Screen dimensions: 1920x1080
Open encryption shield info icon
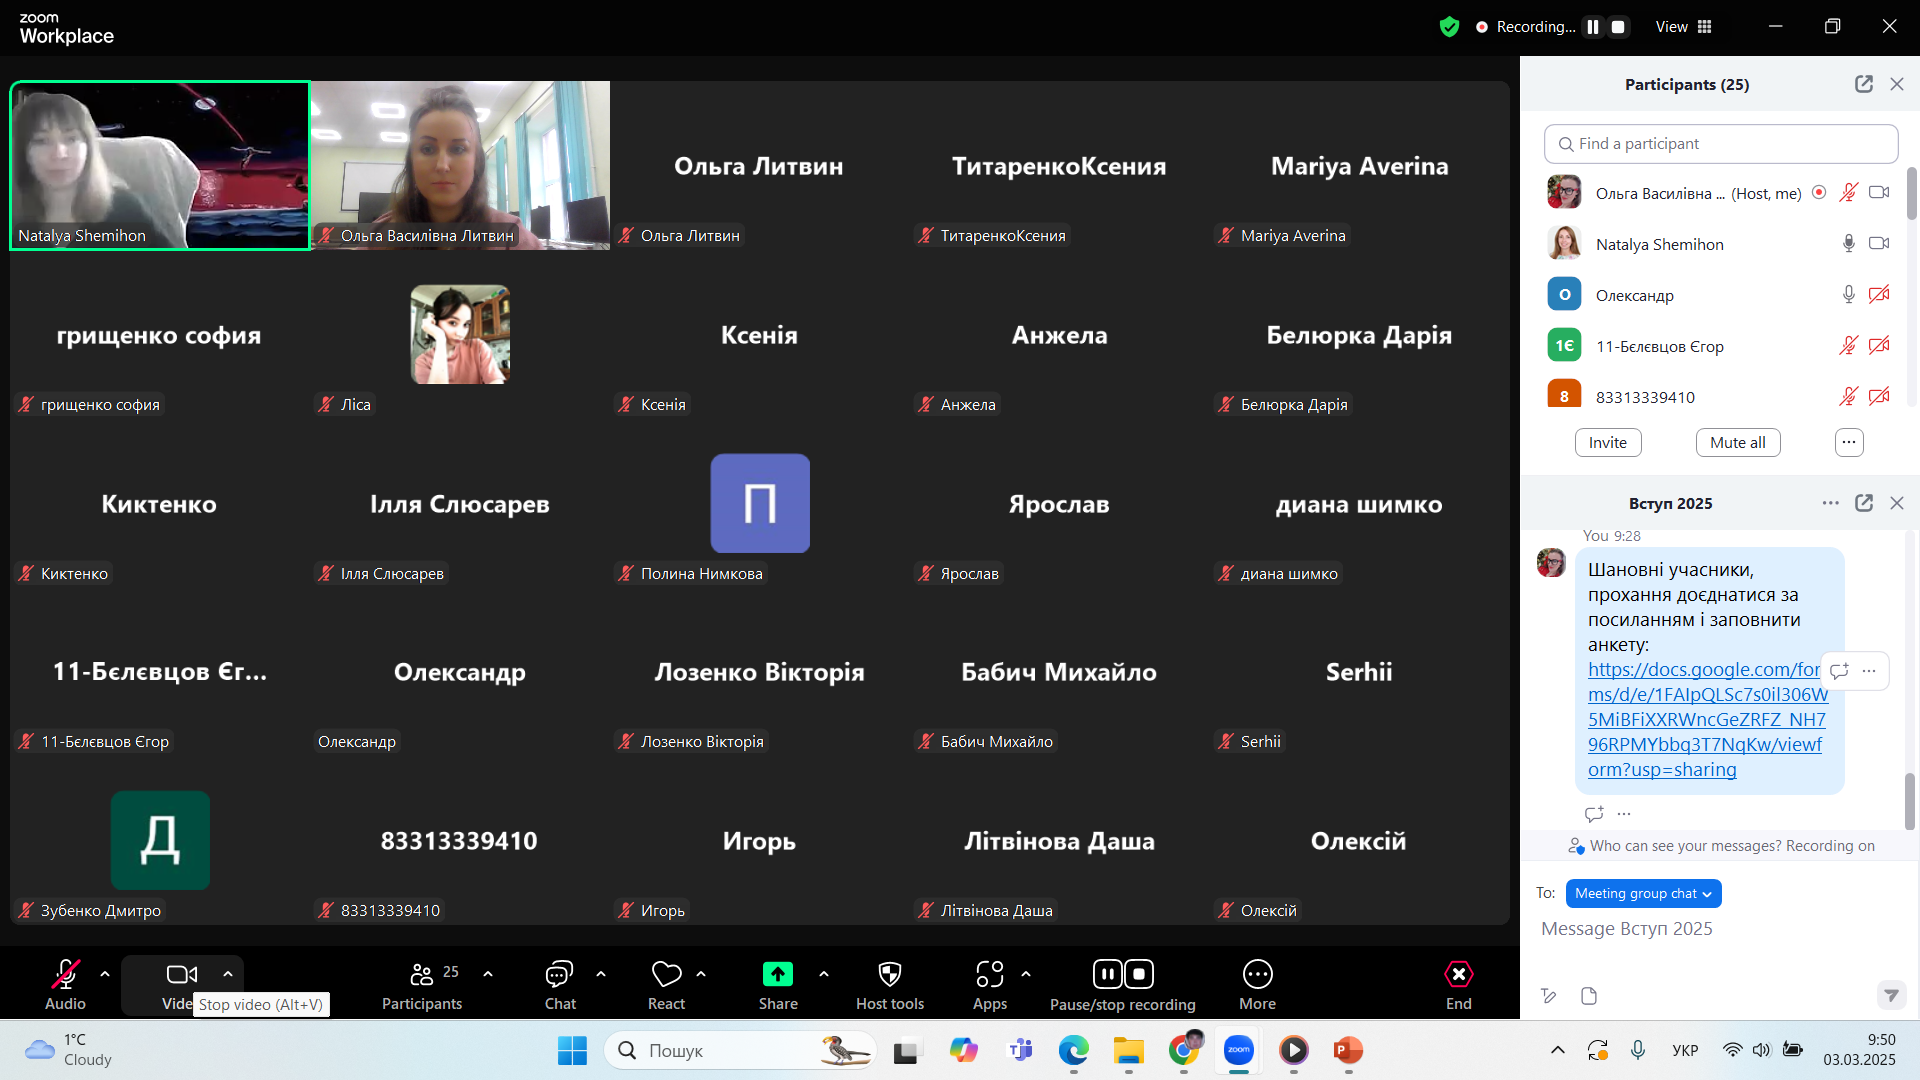point(1449,27)
